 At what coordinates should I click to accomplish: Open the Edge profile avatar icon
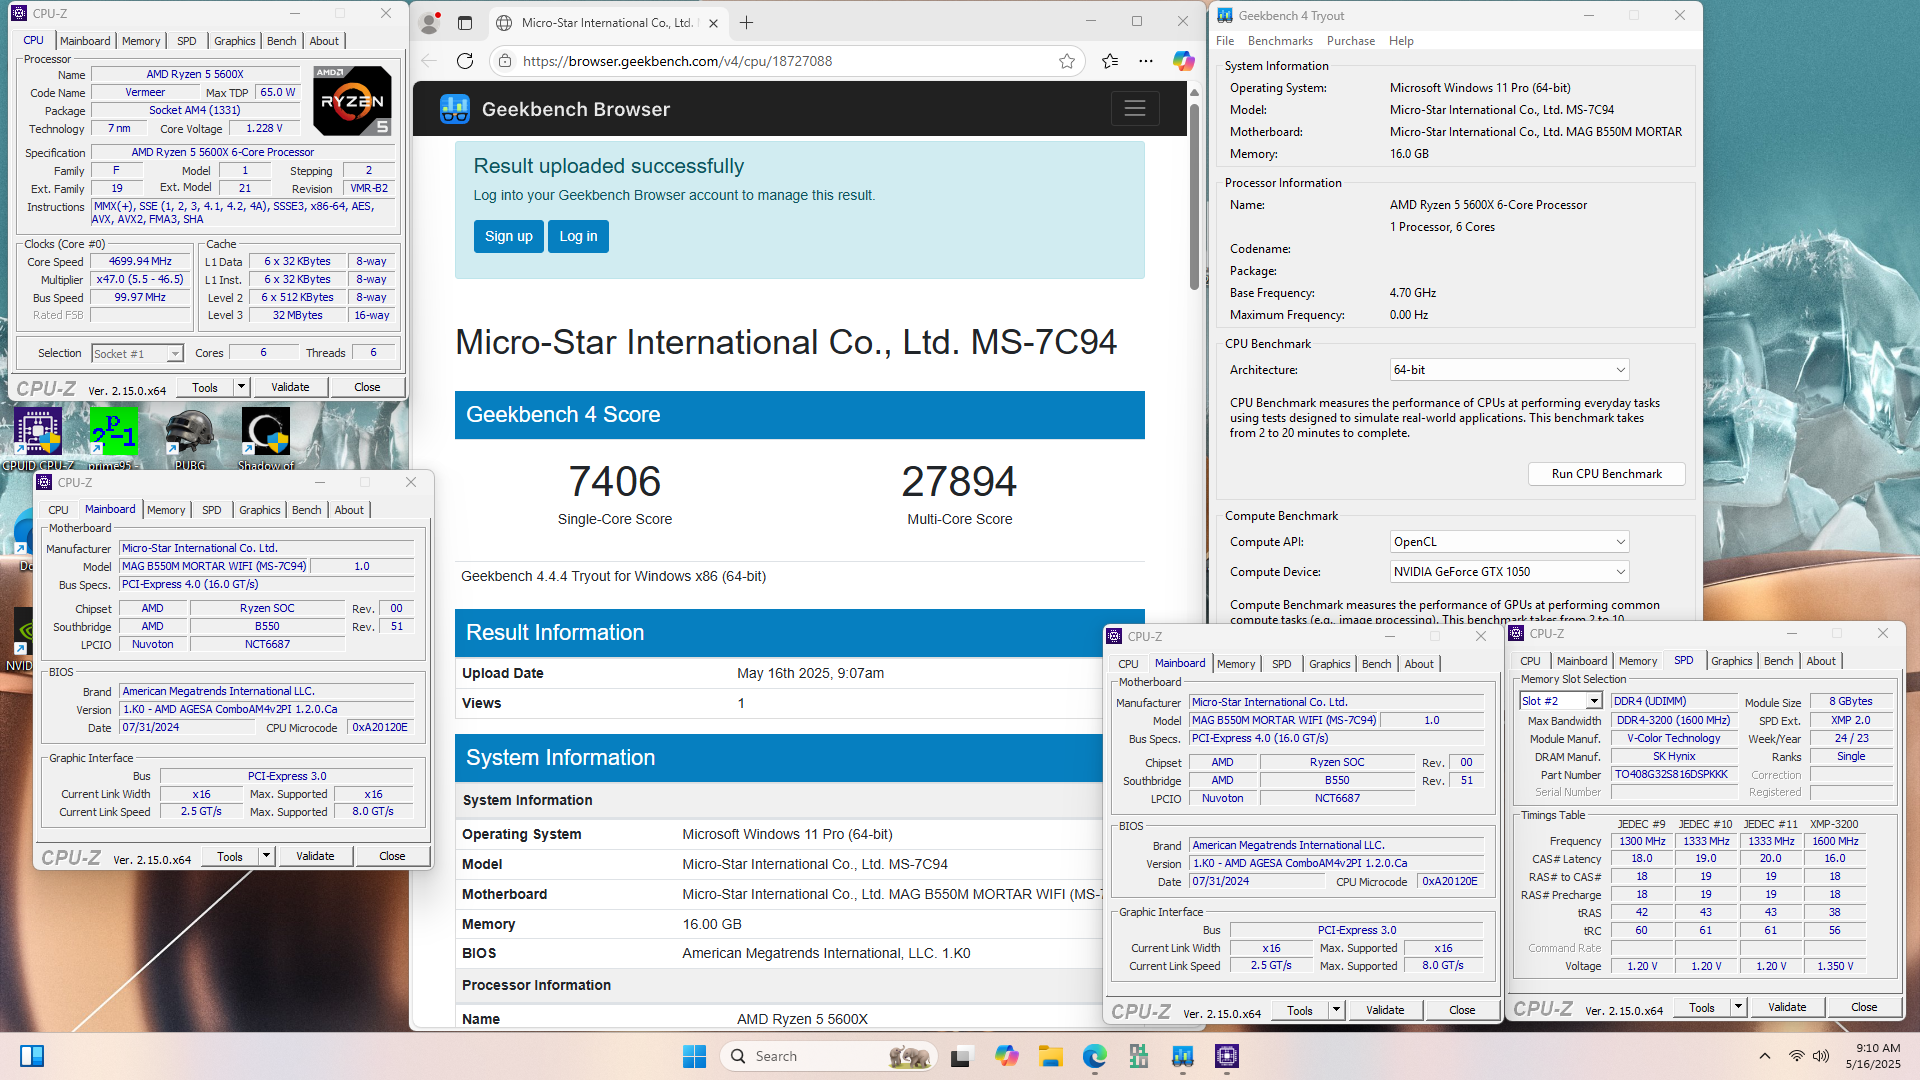coord(430,22)
